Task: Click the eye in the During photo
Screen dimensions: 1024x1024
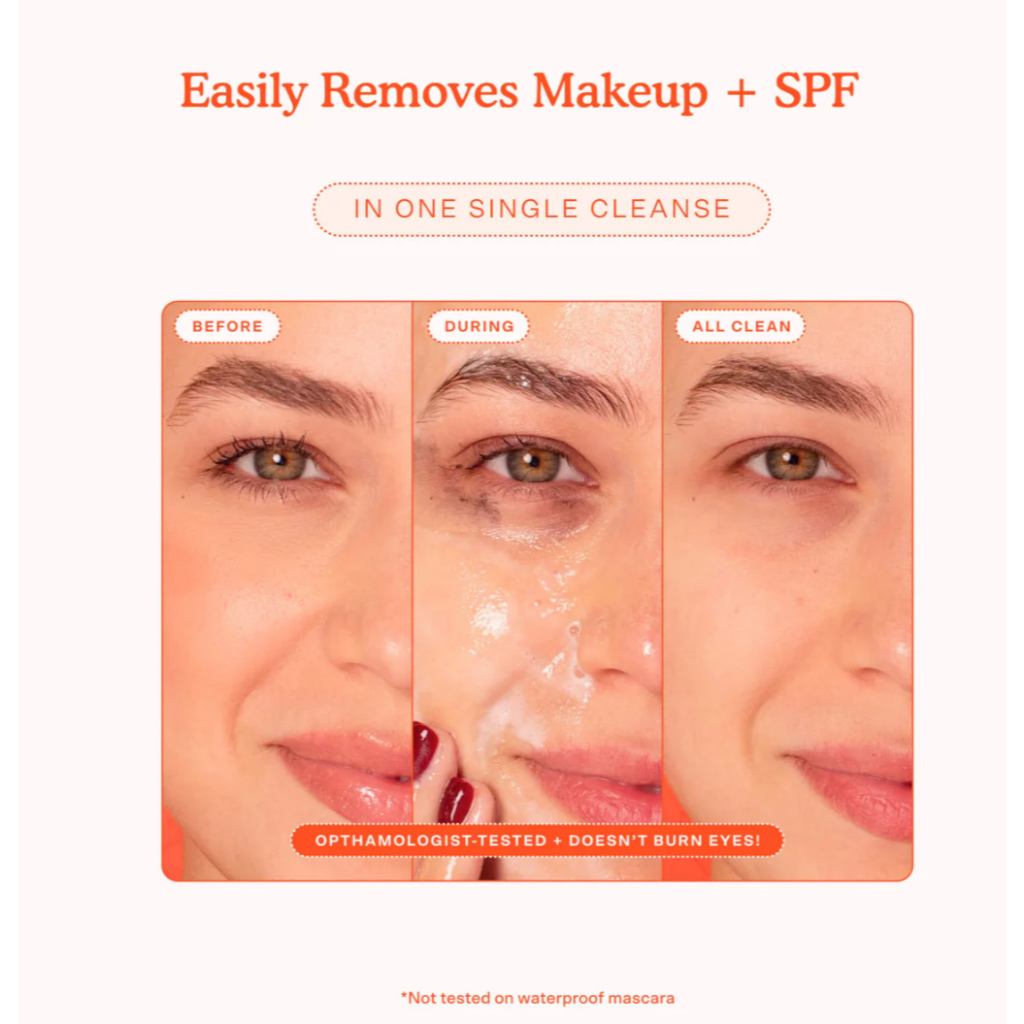Action: [x=529, y=465]
